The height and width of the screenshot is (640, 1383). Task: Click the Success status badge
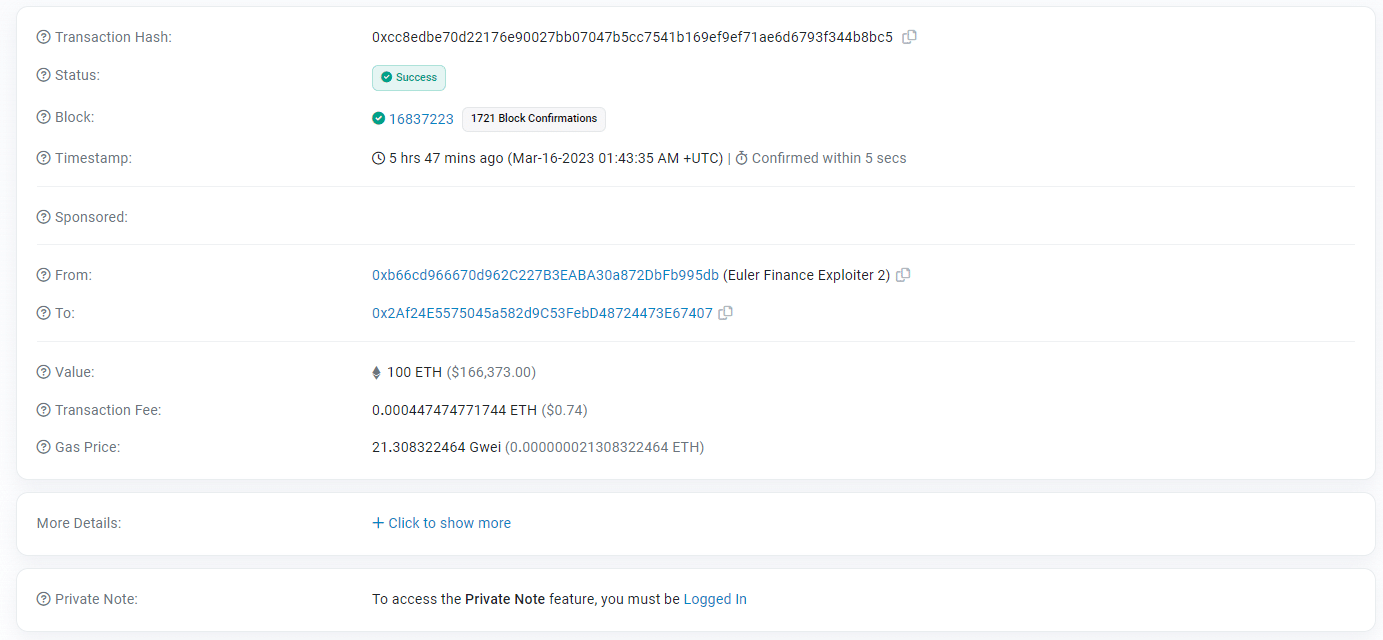[408, 77]
